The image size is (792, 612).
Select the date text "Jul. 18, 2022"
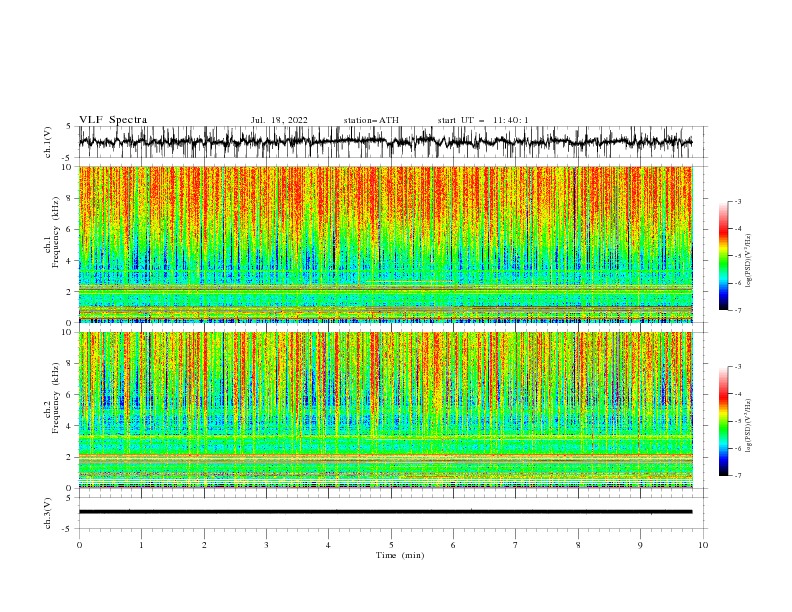click(279, 120)
